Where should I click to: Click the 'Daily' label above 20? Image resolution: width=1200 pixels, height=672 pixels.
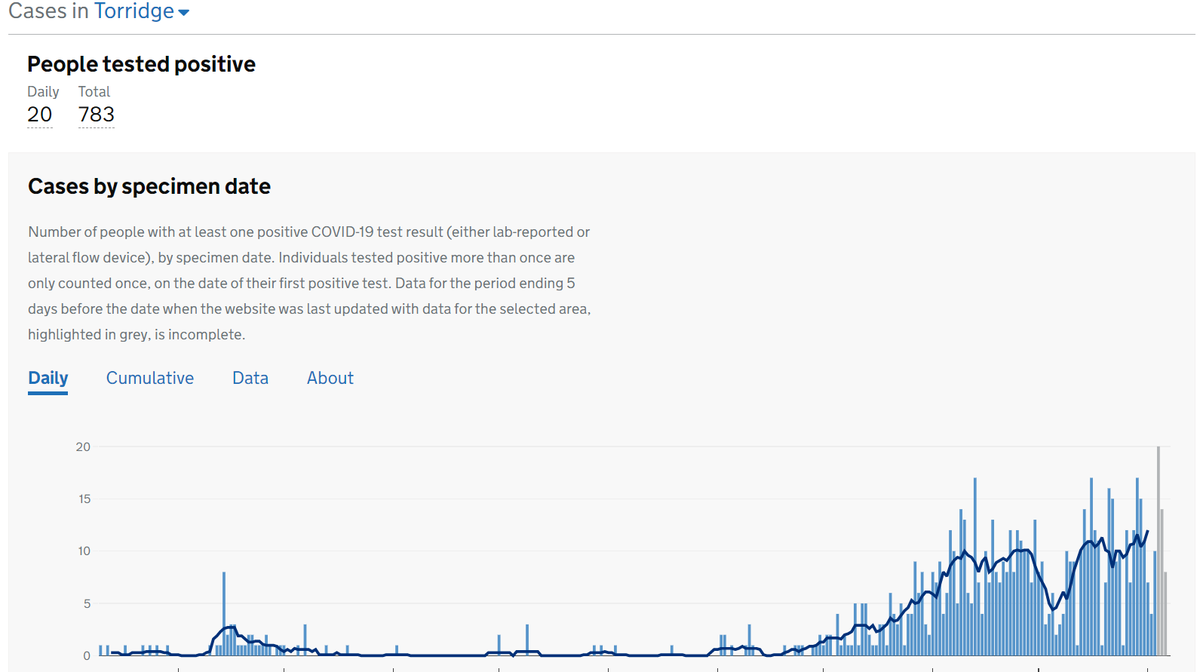point(43,91)
